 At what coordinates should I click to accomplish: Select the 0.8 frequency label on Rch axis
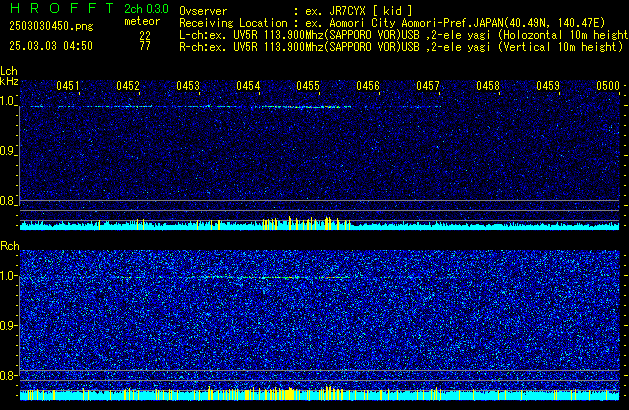coord(8,375)
